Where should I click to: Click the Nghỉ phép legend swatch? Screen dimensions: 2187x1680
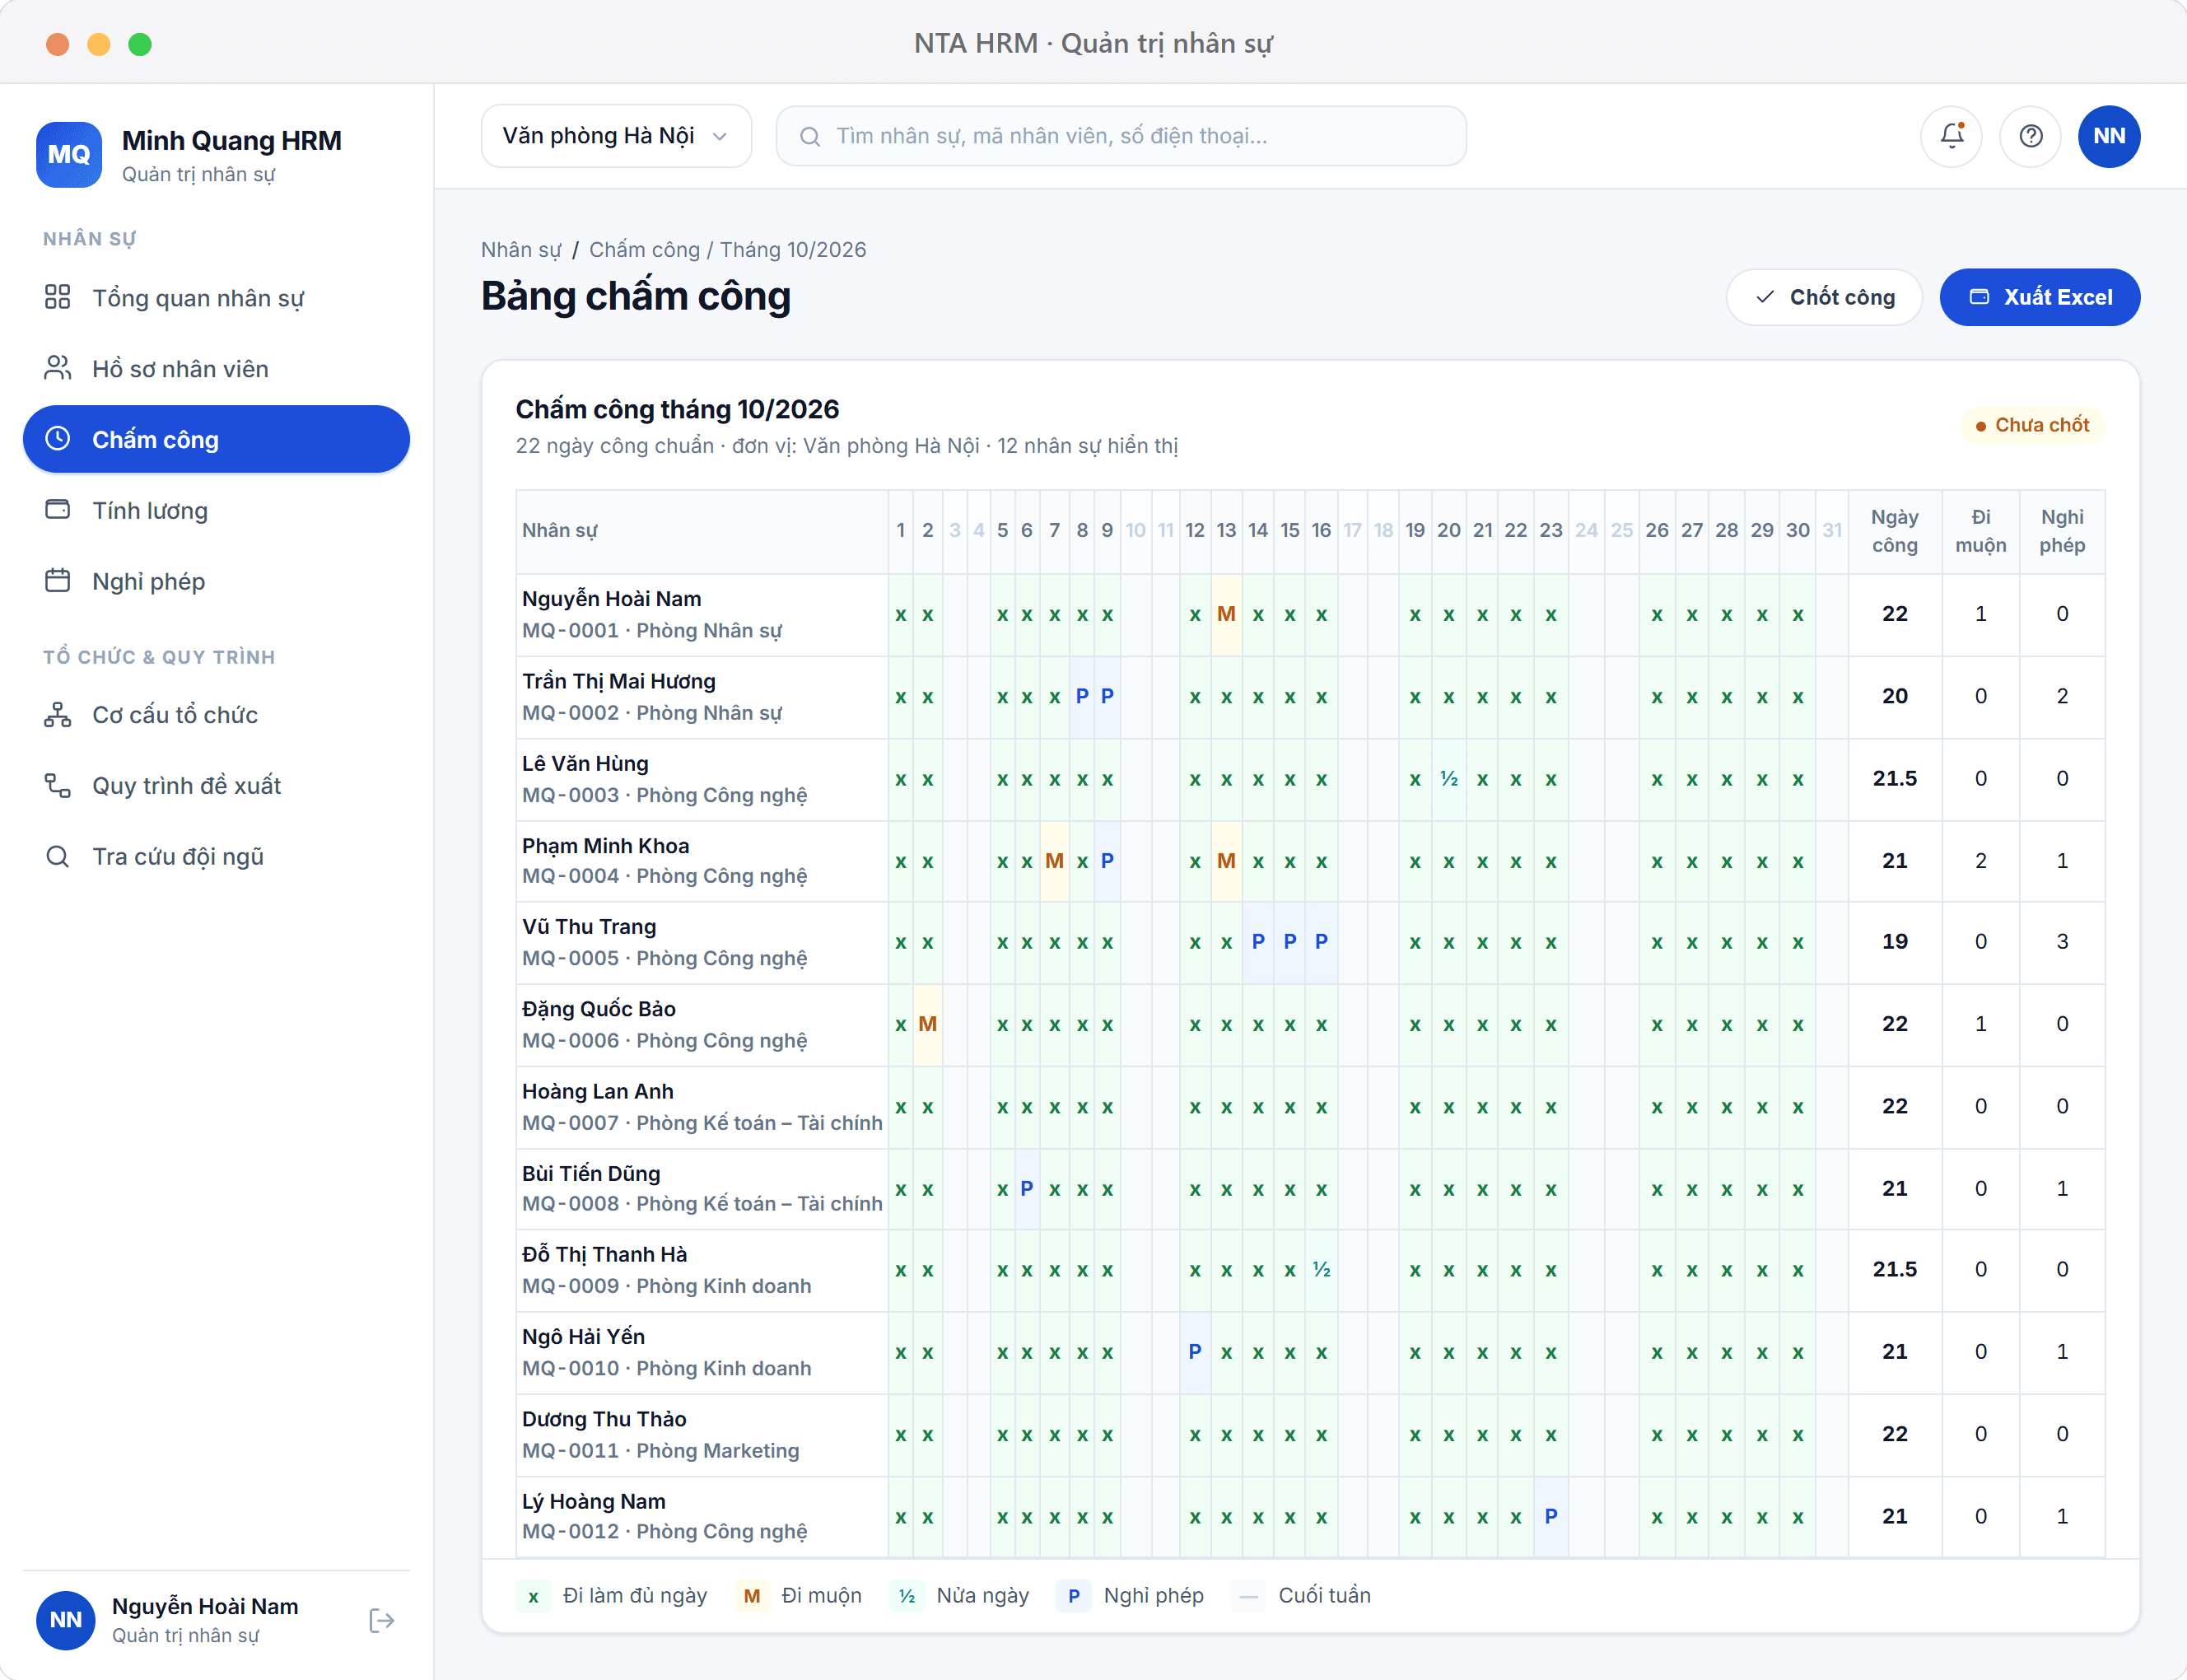pos(1073,1596)
